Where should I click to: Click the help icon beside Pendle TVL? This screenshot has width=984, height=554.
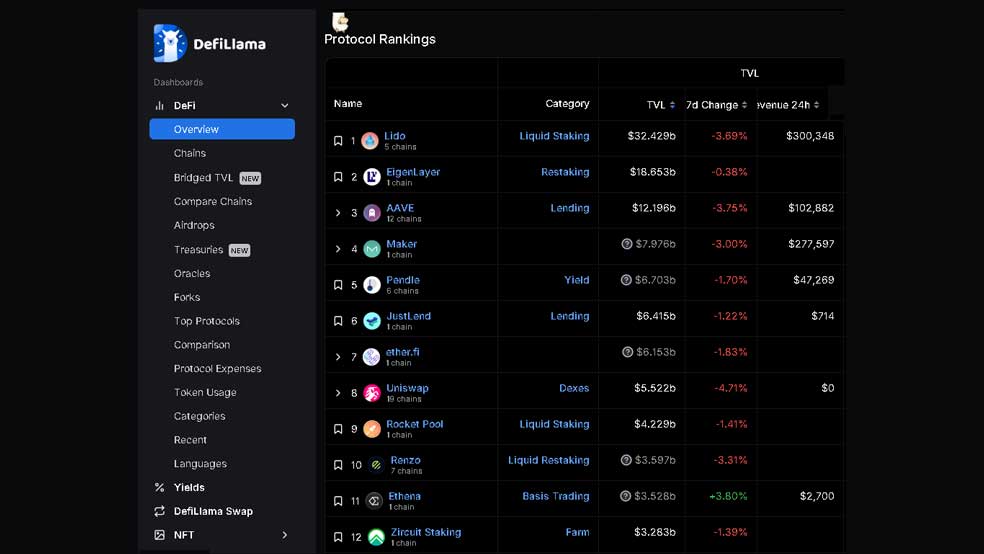(x=626, y=280)
